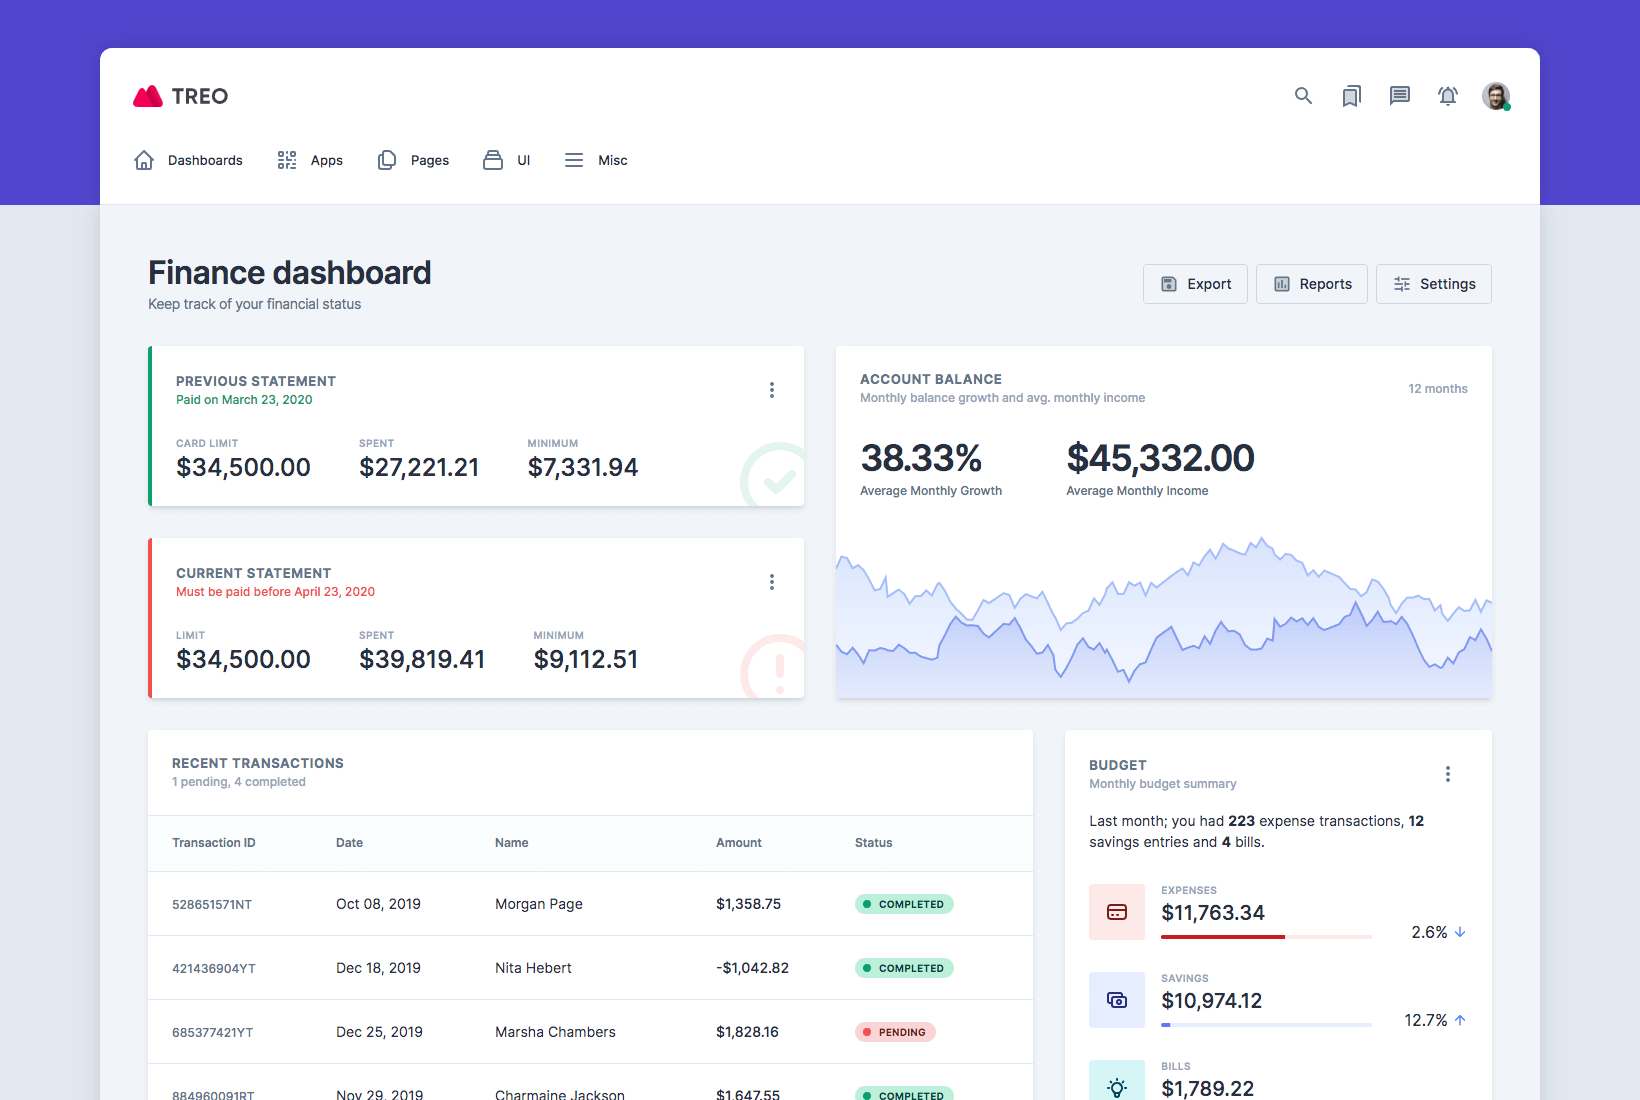Select the Morgan Page transaction row

(590, 904)
